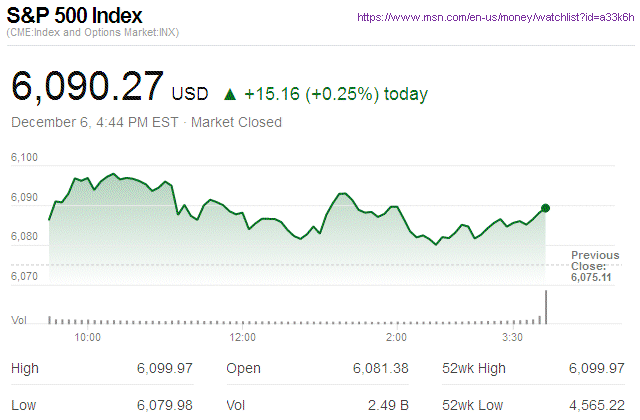Image resolution: width=640 pixels, height=420 pixels.
Task: Click the green end-point dot on the chart line
Action: coord(545,208)
